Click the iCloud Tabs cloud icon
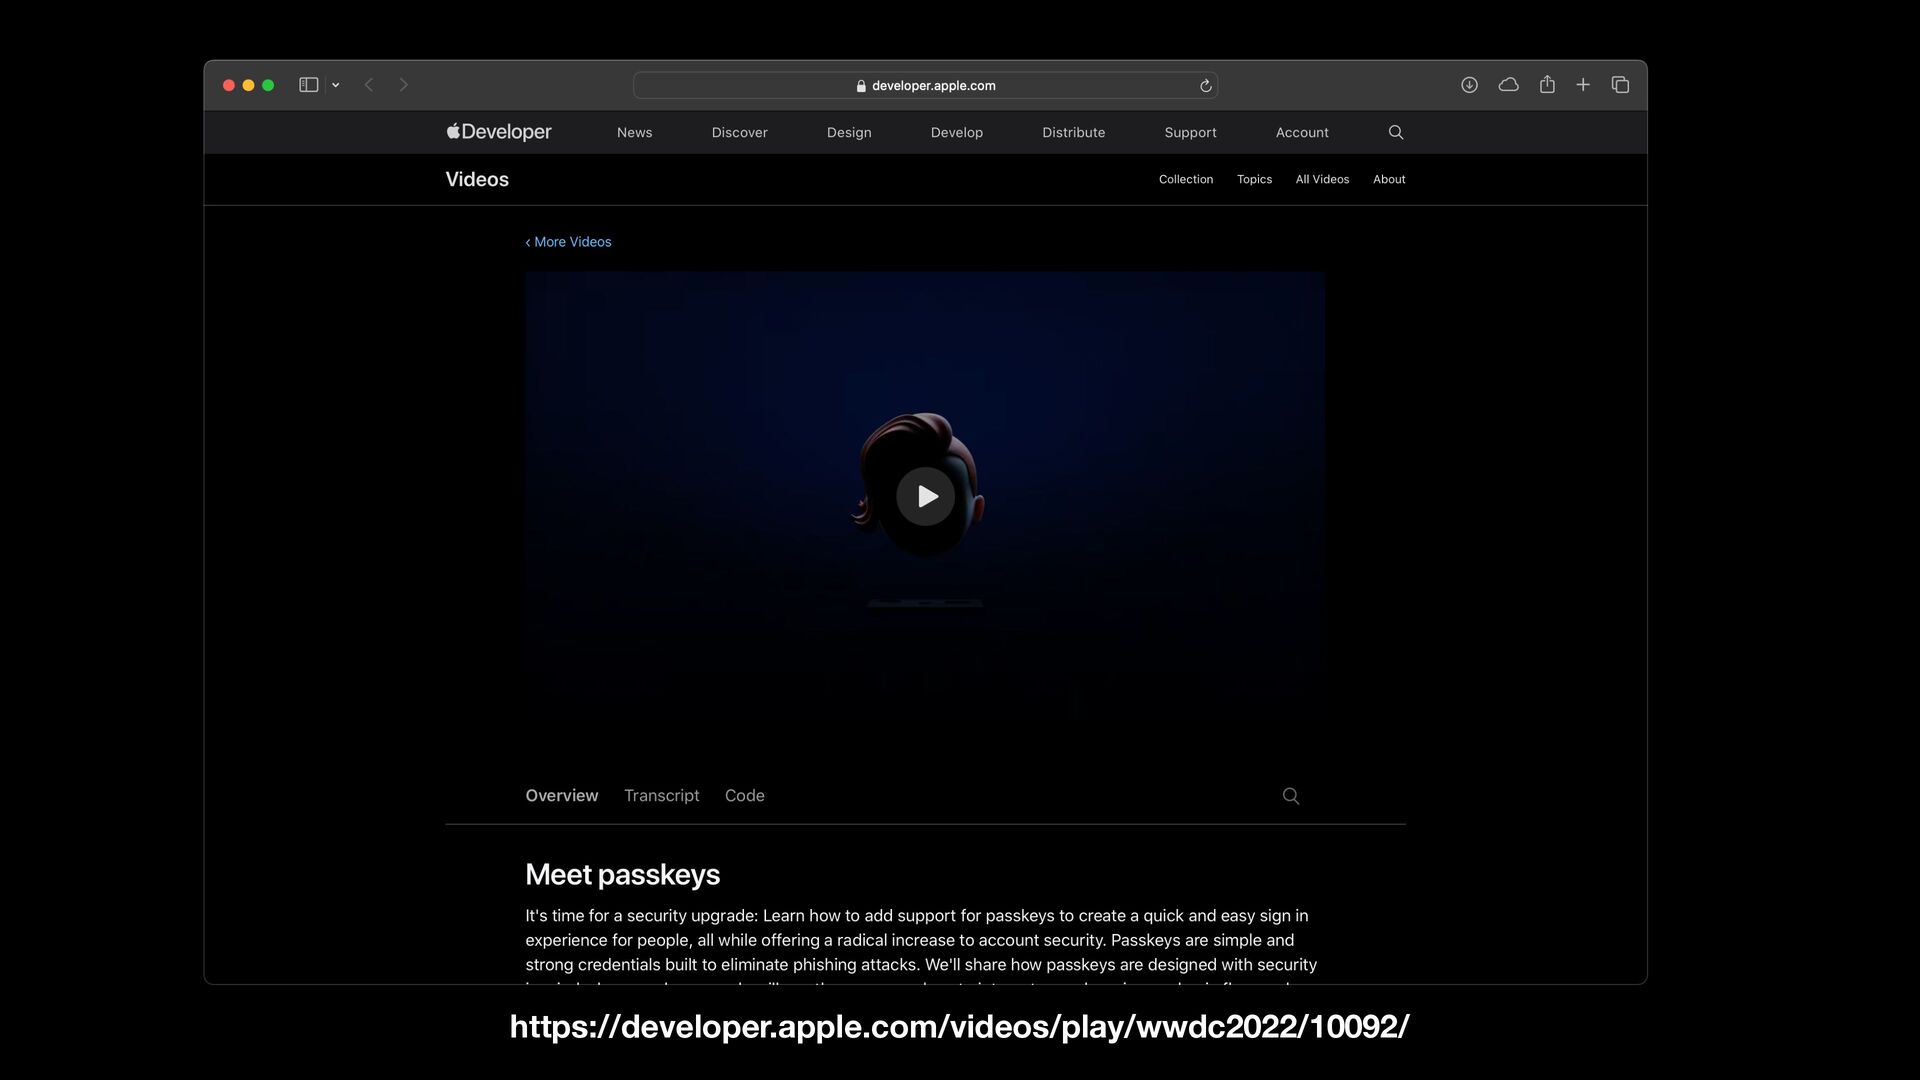 [x=1508, y=85]
